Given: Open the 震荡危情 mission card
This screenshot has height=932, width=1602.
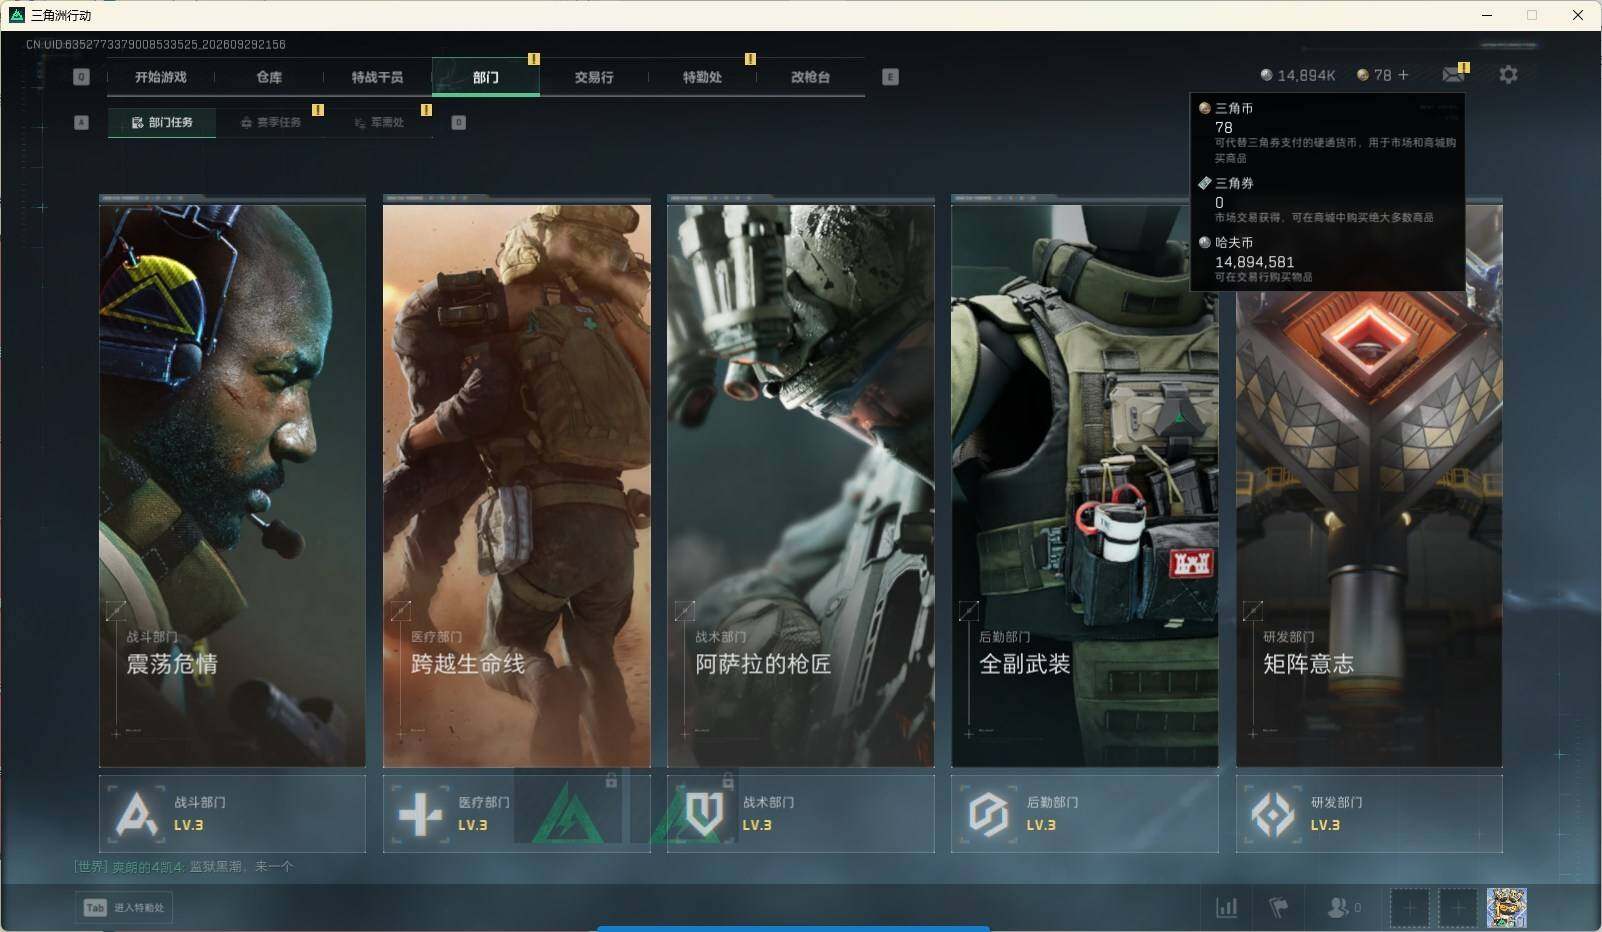Looking at the screenshot, I should pos(232,482).
